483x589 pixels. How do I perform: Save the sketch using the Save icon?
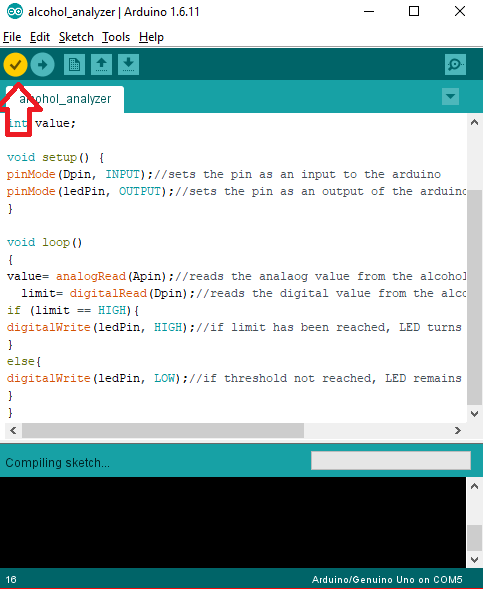click(128, 65)
